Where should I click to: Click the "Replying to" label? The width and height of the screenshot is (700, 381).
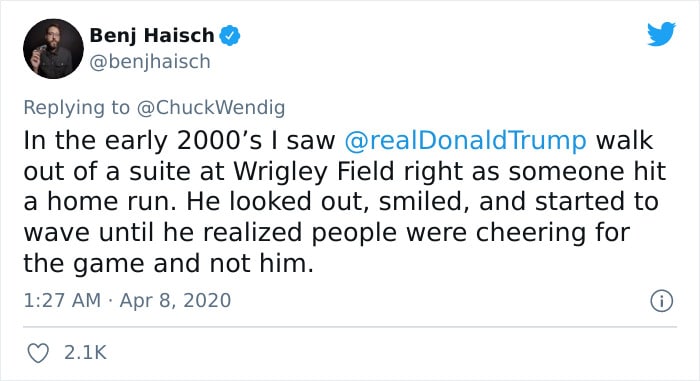(x=76, y=108)
